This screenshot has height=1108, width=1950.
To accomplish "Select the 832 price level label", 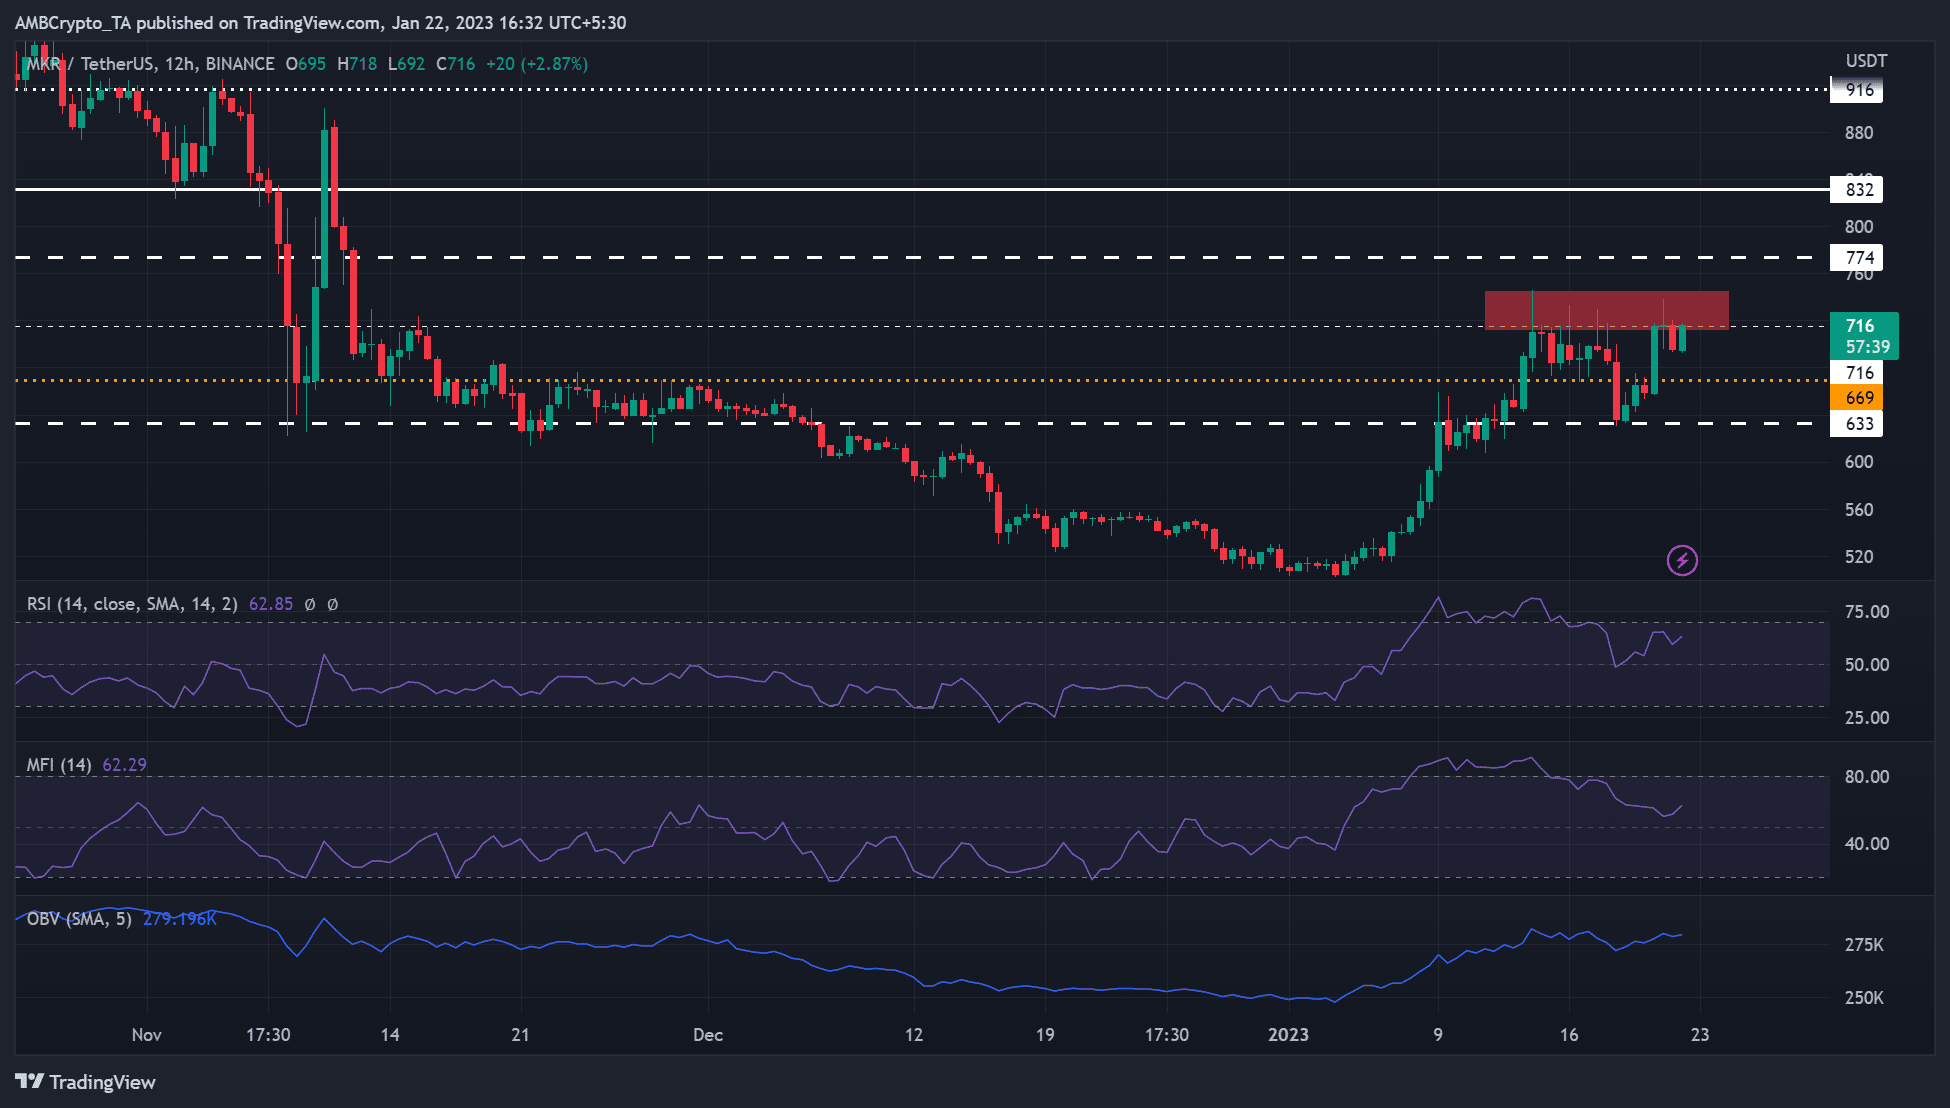I will (x=1857, y=190).
